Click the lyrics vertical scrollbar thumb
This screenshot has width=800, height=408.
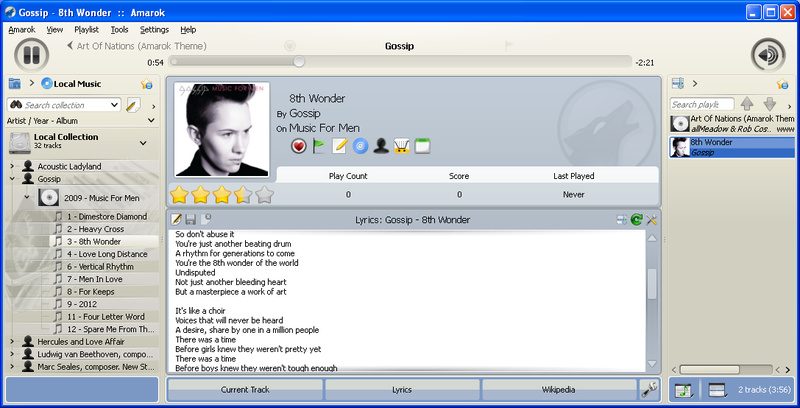652,284
